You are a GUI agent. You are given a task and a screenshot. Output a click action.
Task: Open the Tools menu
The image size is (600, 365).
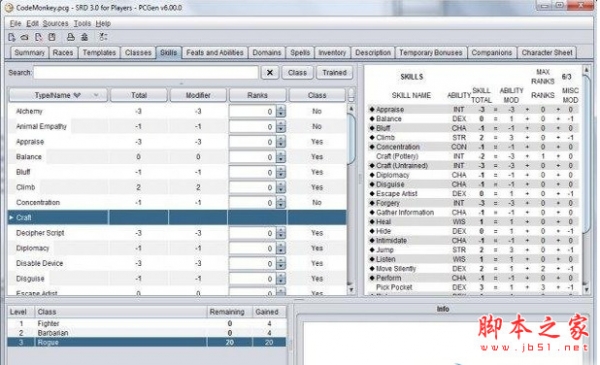(x=82, y=23)
